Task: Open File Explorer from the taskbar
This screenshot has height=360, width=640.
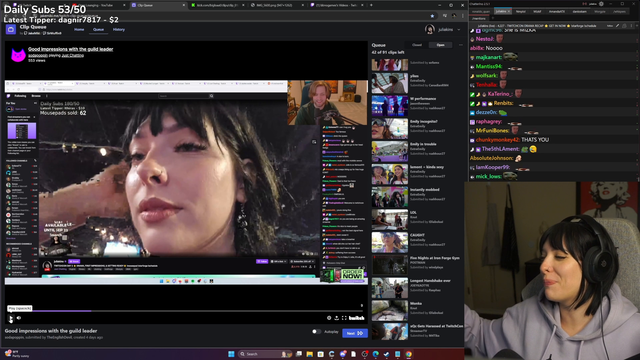Action: tap(310, 354)
